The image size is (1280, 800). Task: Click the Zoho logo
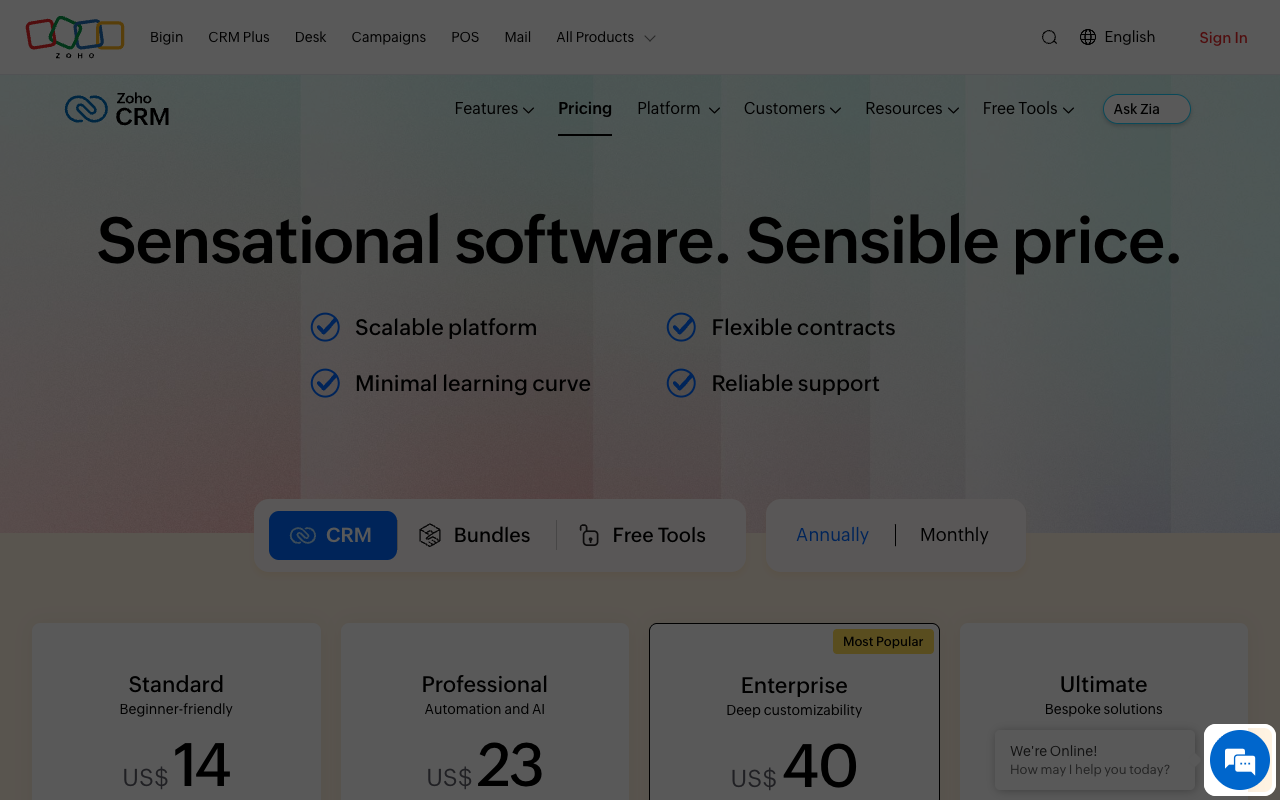[75, 37]
